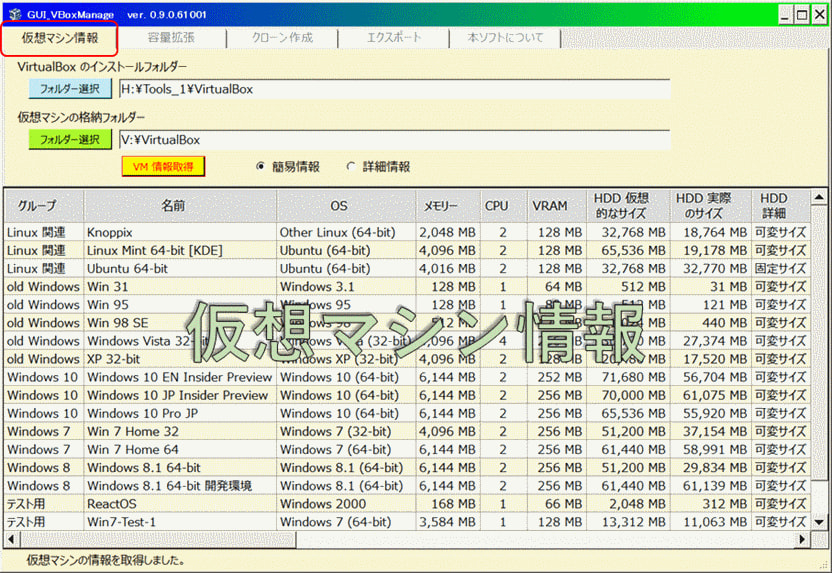
Task: Click the horizontal scrollbar right arrow
Action: [803, 540]
